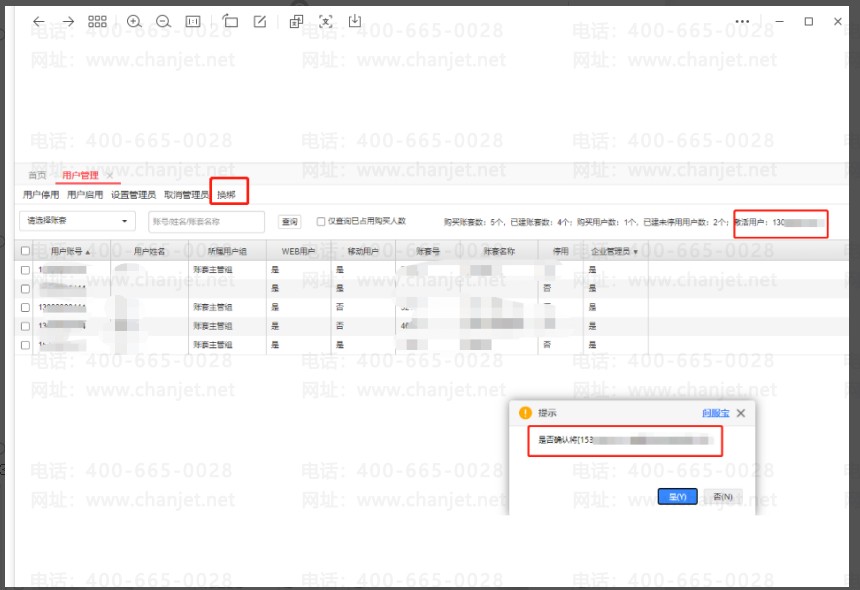
Task: Save image using the download icon
Action: [355, 21]
